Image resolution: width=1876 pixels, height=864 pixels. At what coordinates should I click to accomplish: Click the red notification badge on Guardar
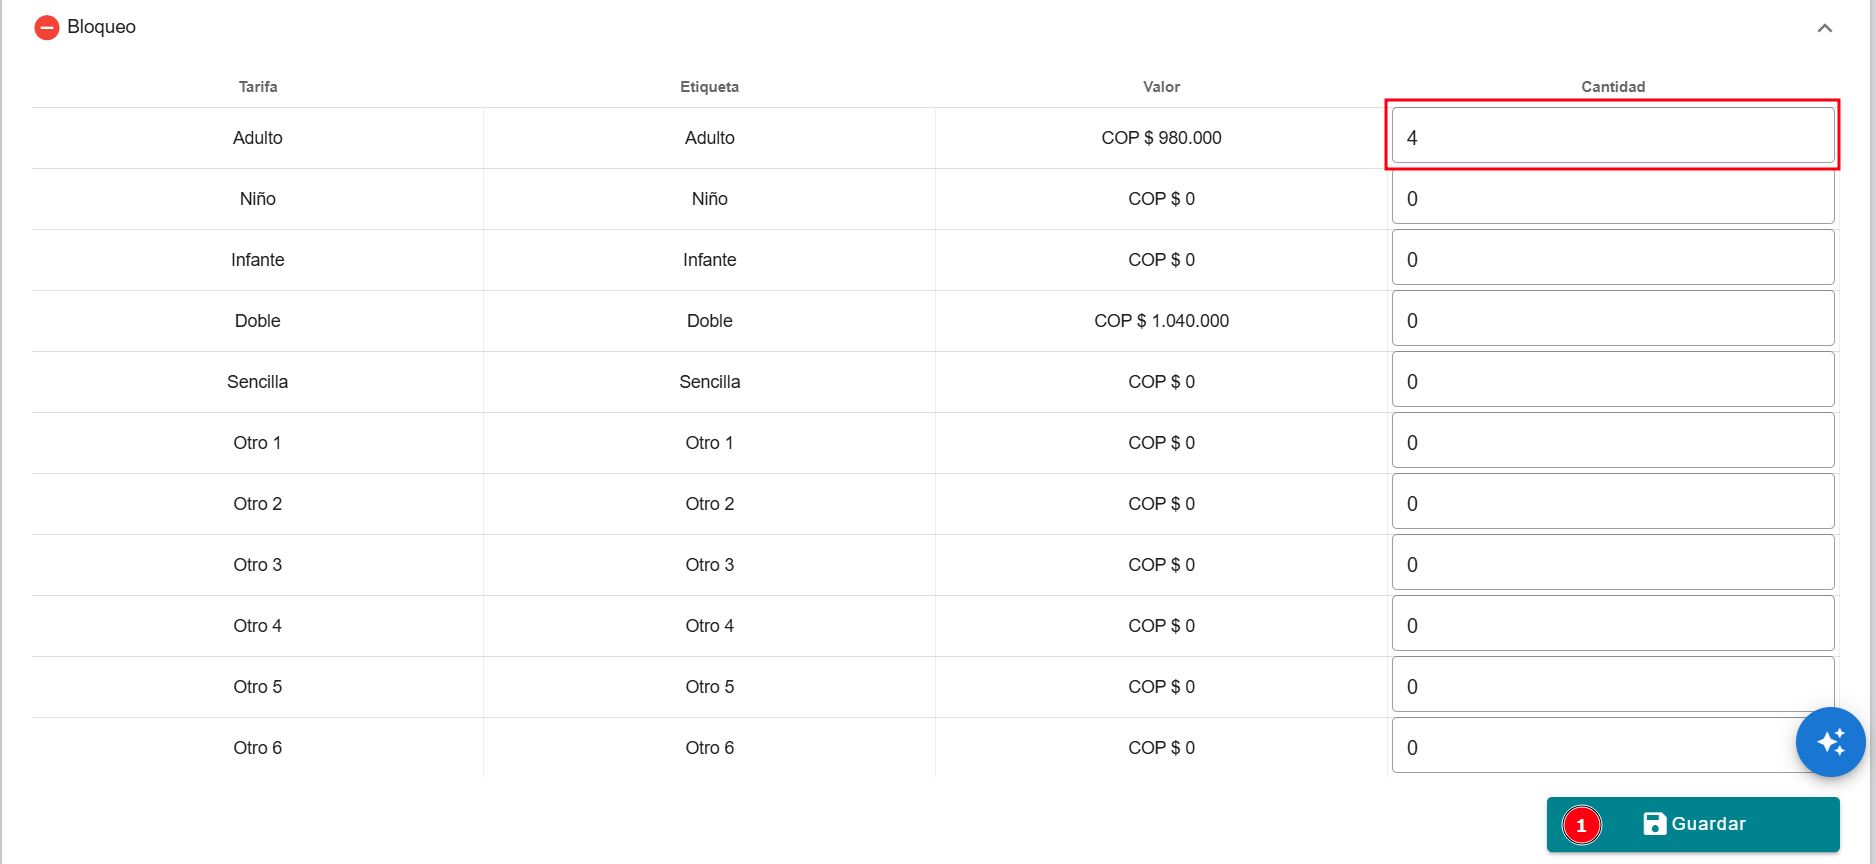(1581, 825)
